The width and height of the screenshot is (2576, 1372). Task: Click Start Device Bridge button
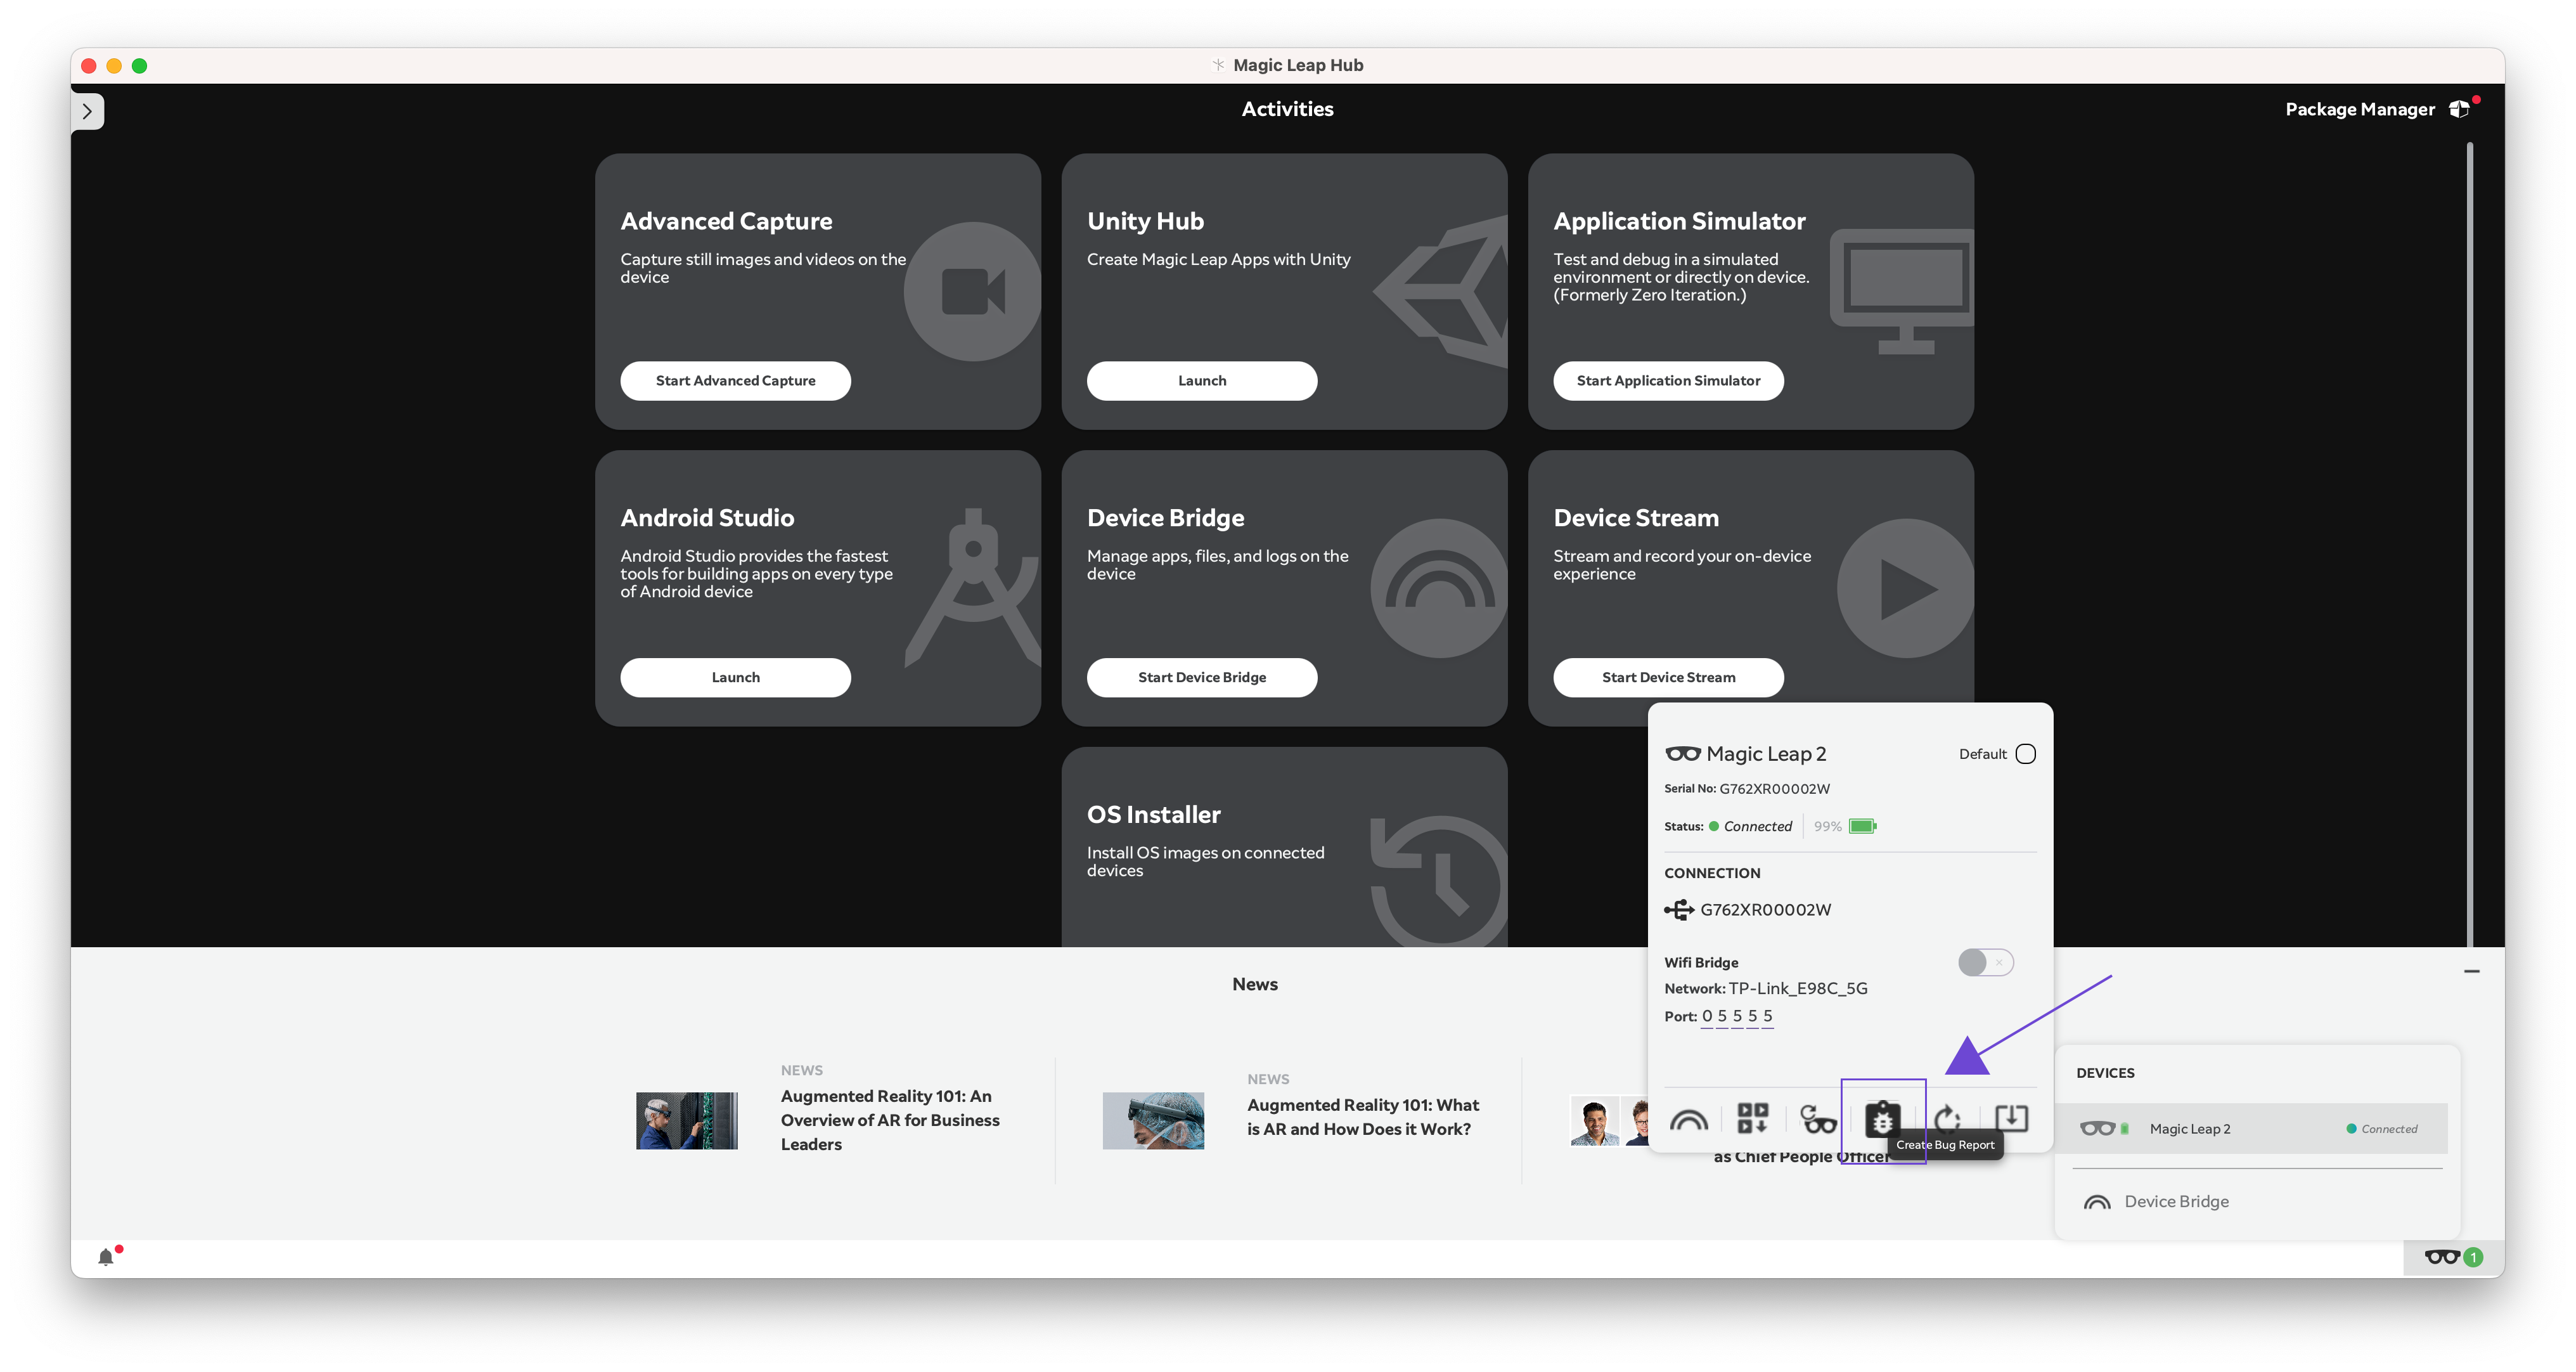[1201, 677]
